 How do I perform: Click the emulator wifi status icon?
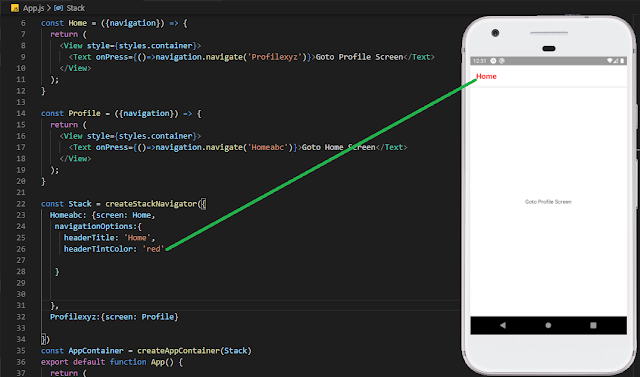pos(609,61)
